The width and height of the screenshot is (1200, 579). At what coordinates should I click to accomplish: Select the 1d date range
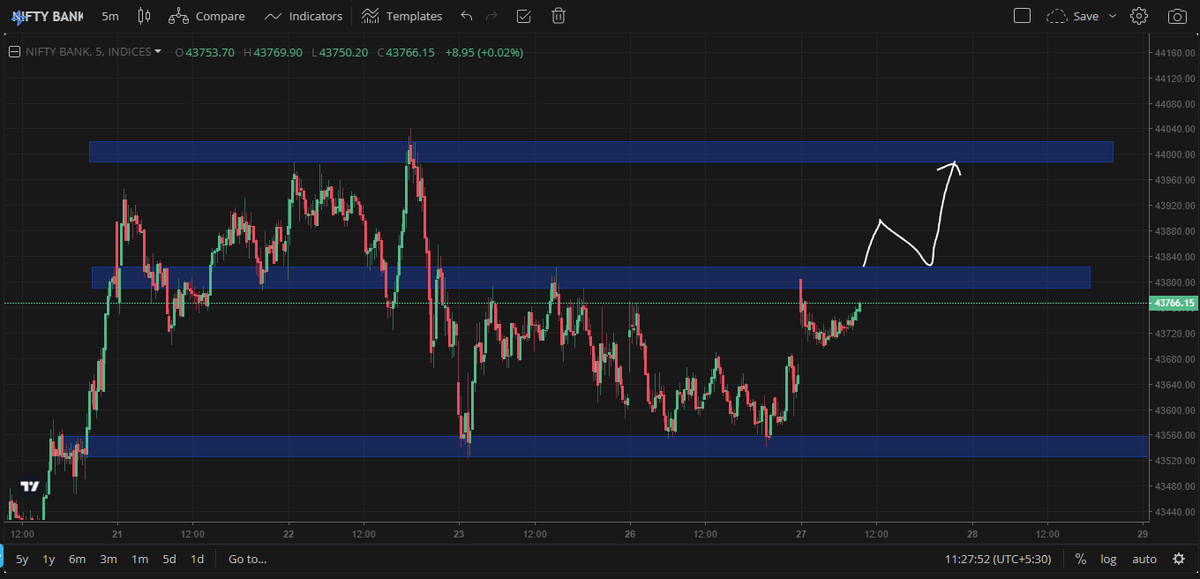[x=197, y=559]
